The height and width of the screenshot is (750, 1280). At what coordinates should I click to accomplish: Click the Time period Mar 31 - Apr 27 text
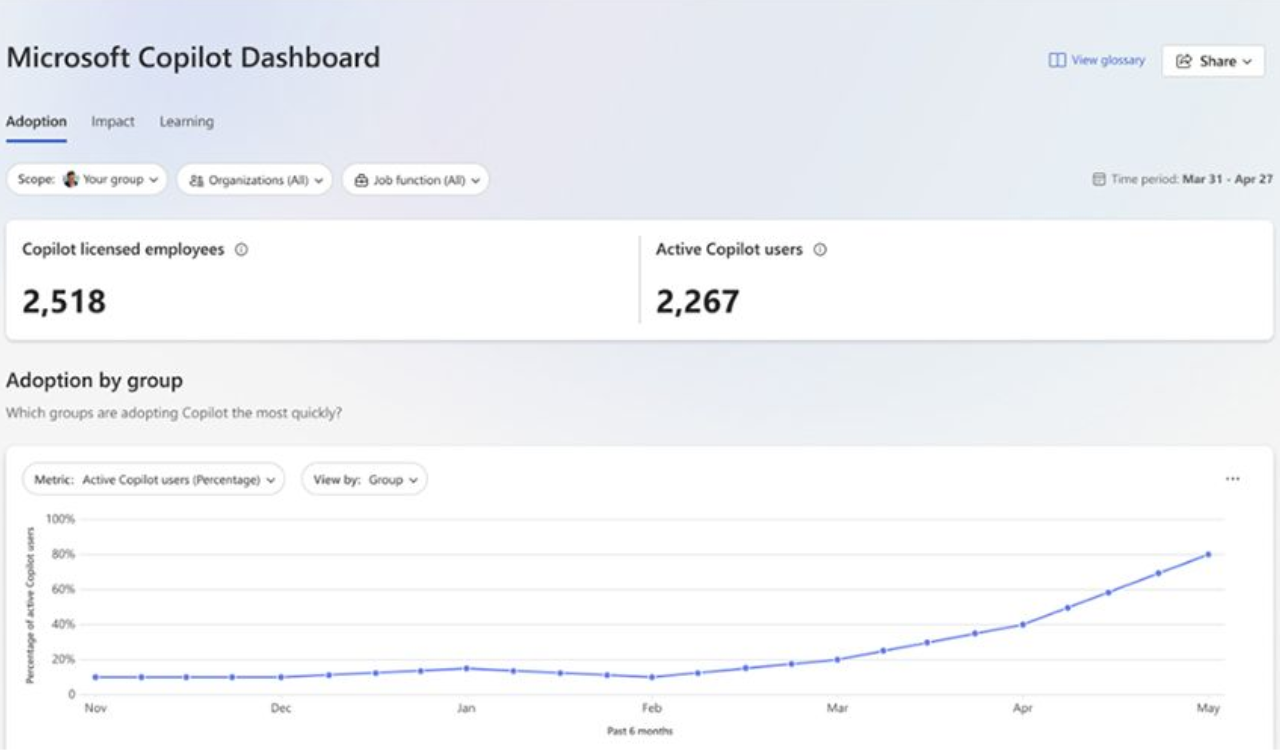coord(1227,180)
